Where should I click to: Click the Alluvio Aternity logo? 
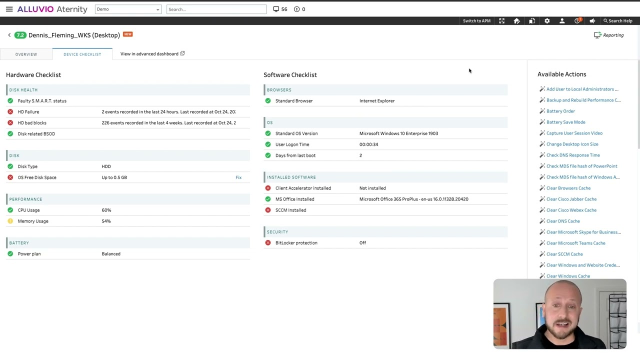pos(52,9)
